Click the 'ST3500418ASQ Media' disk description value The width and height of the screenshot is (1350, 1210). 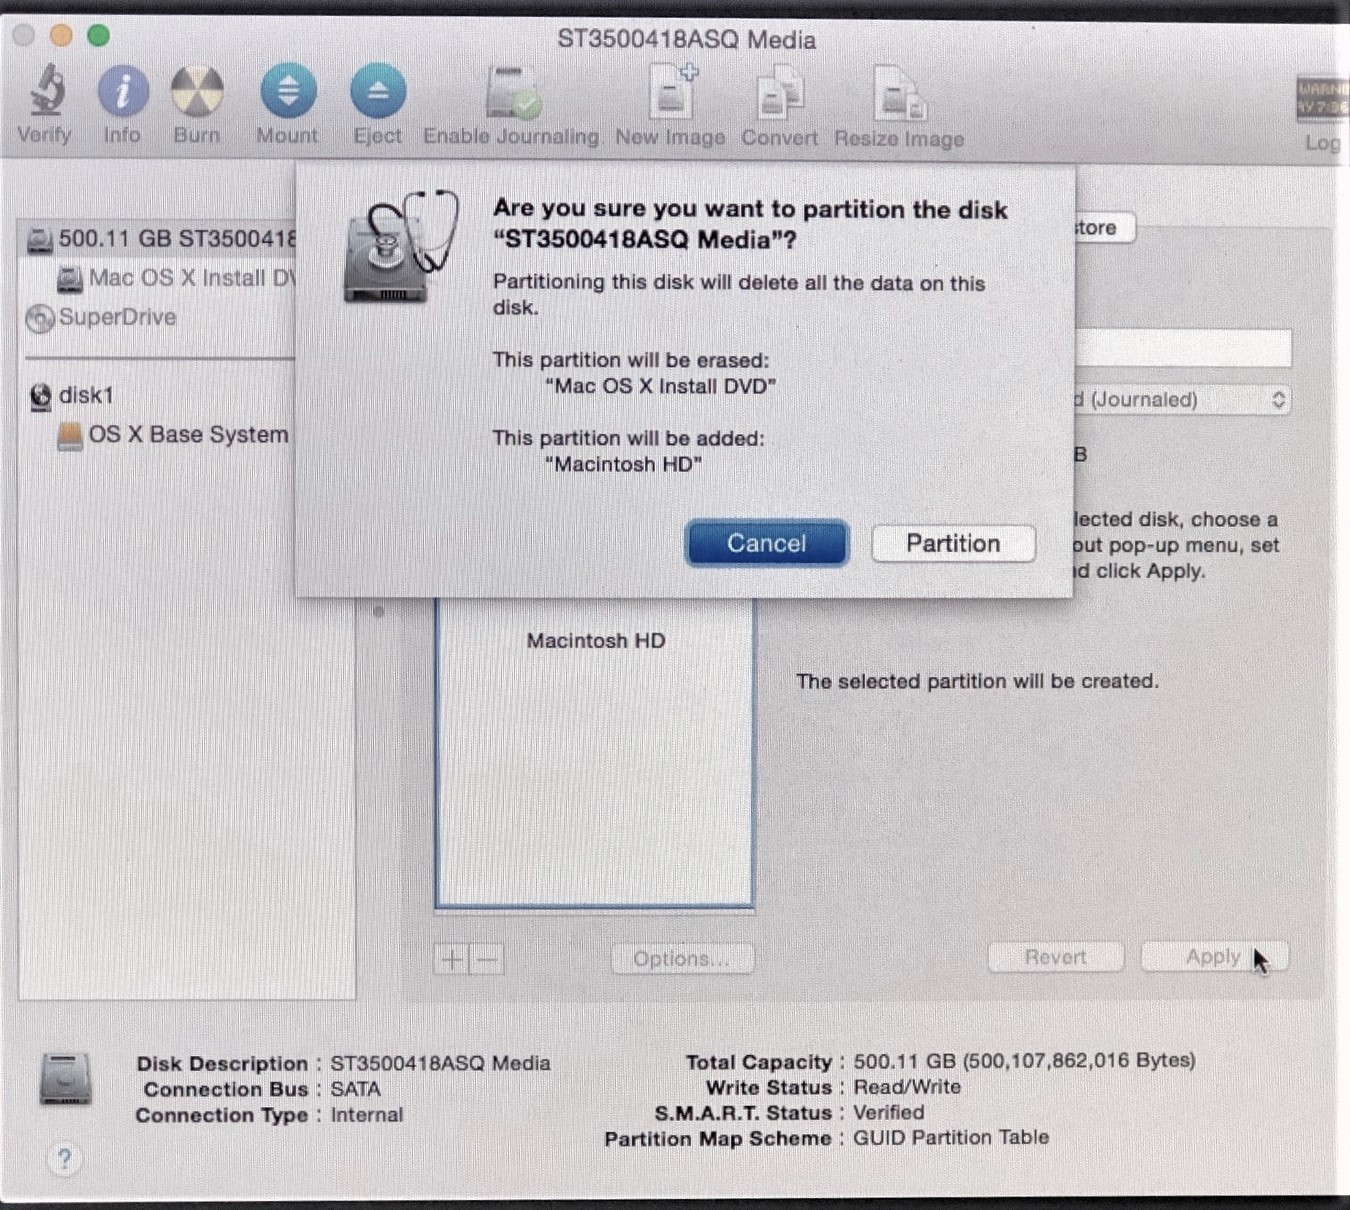coord(440,1063)
